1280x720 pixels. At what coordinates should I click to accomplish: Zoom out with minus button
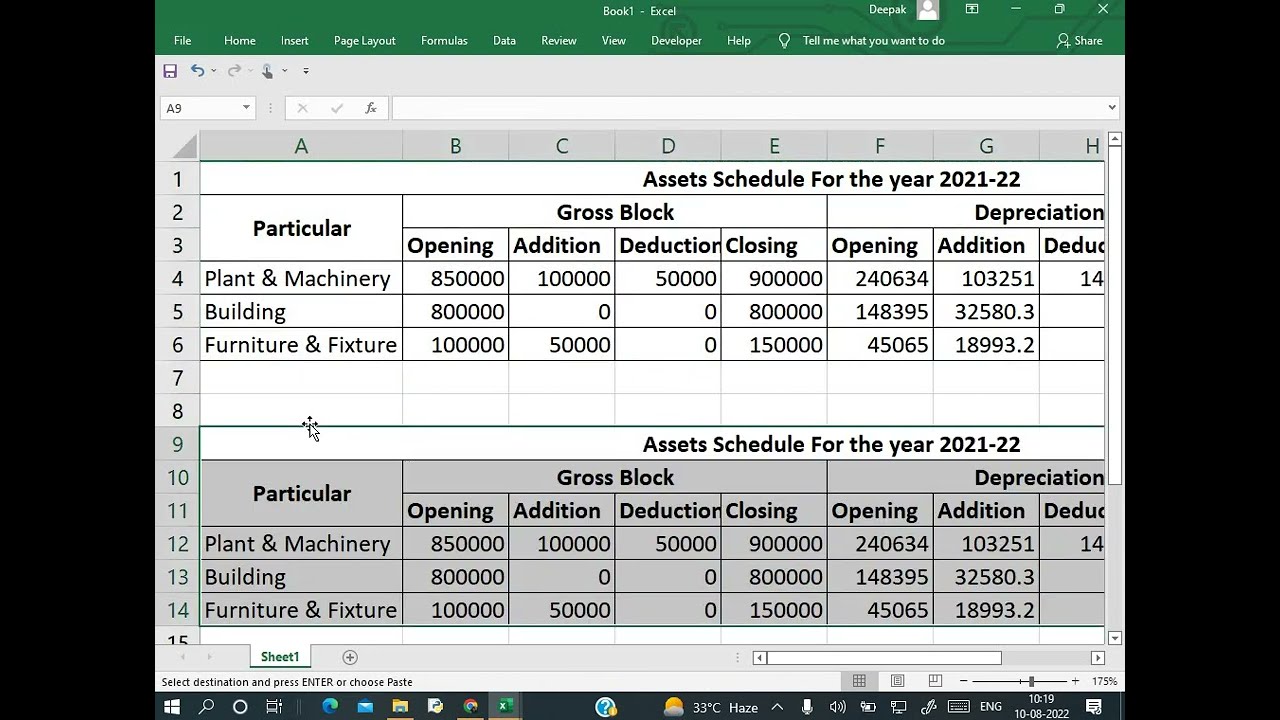point(964,681)
